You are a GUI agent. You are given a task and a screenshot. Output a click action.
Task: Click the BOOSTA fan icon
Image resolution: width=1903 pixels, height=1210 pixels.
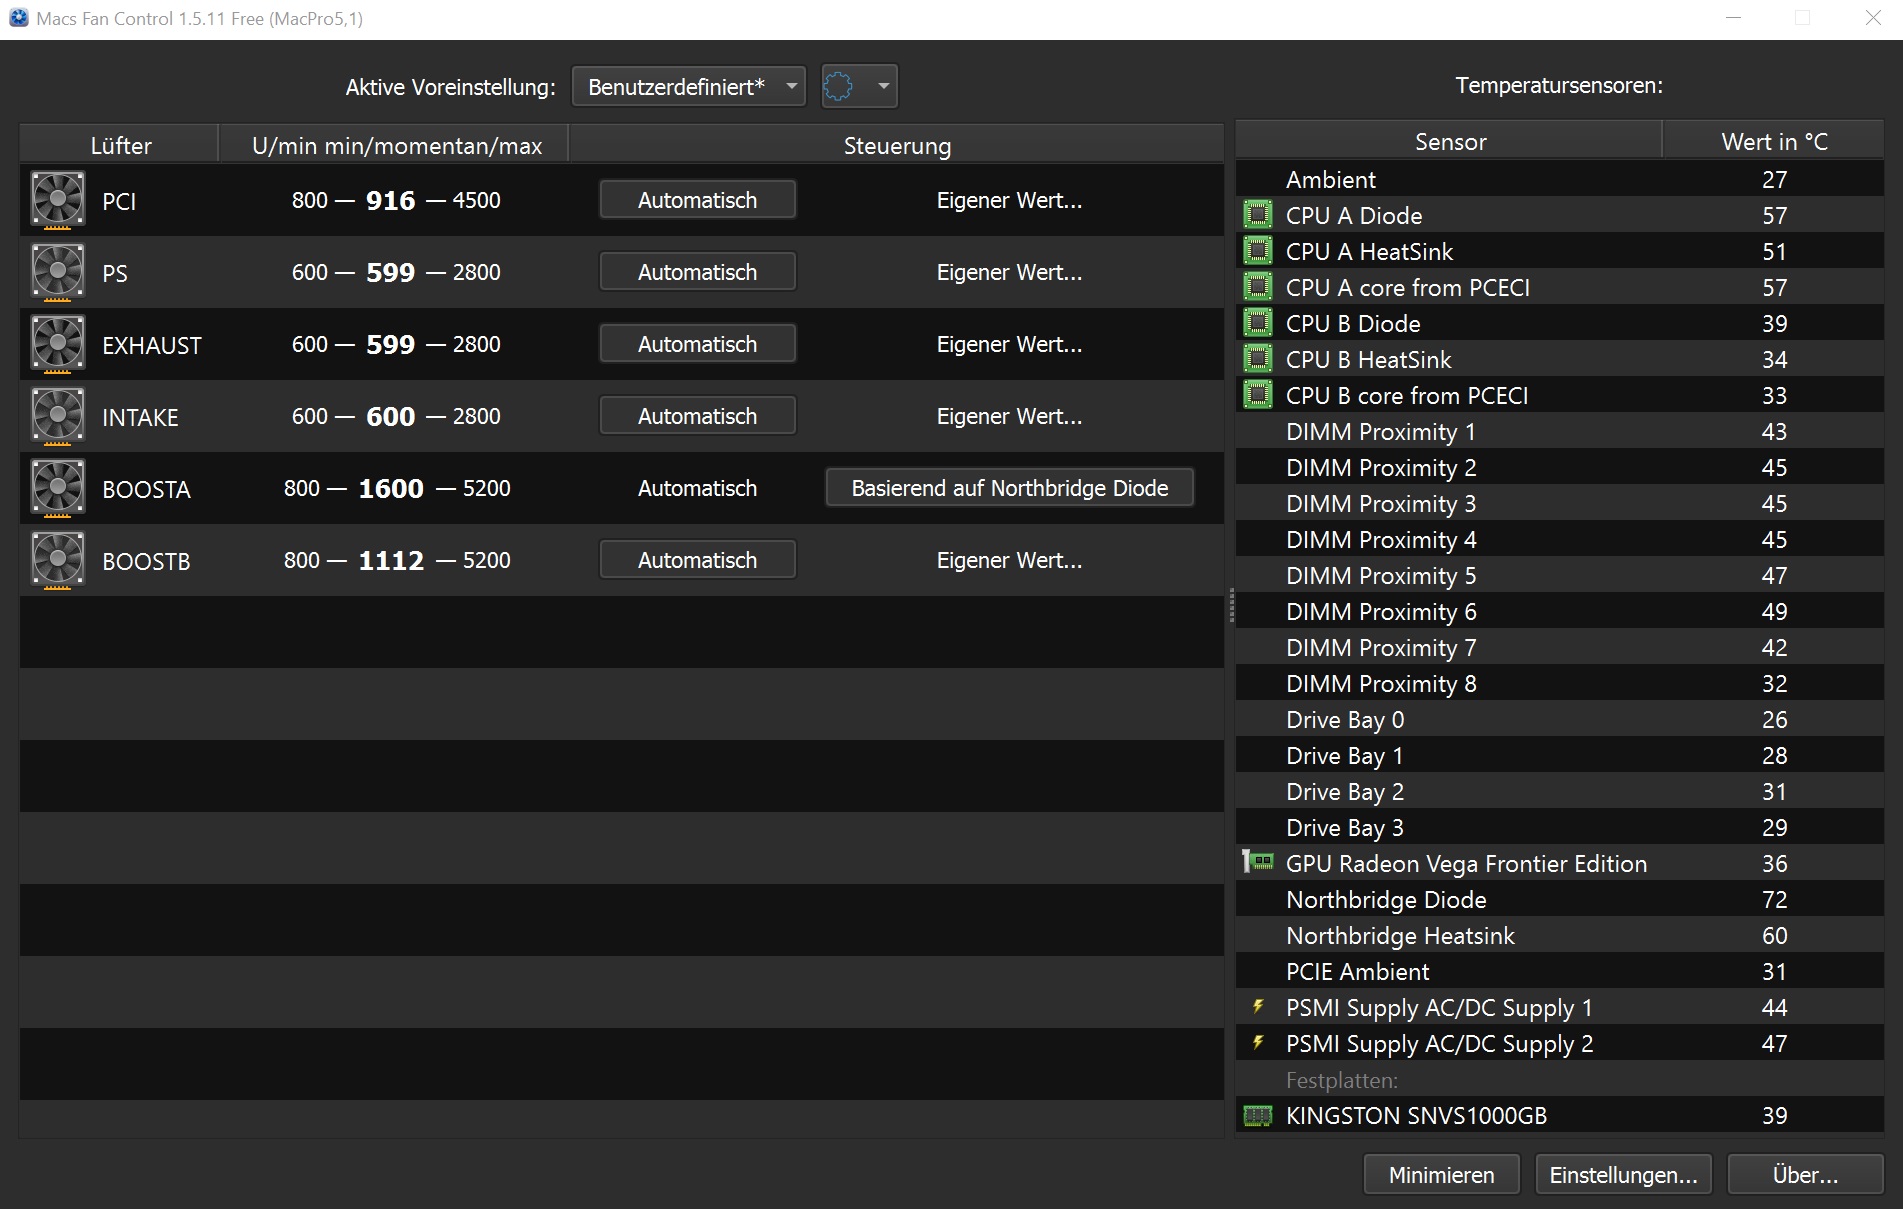(58, 488)
